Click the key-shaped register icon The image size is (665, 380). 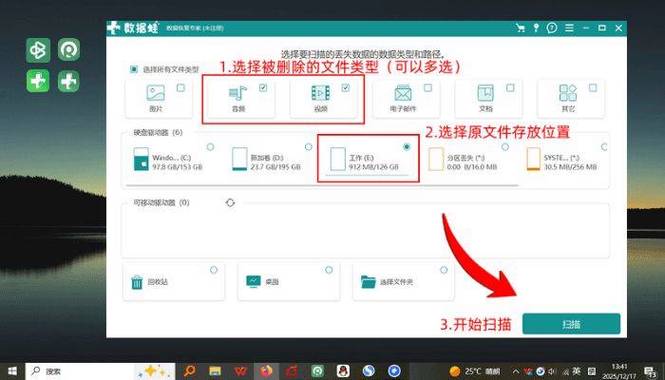[x=536, y=28]
